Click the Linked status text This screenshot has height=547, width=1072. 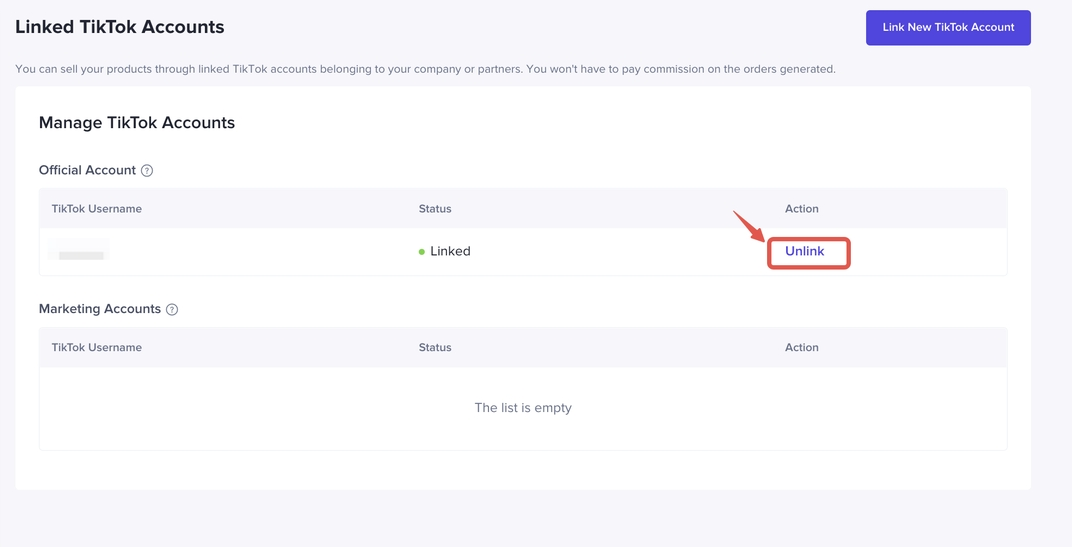(x=450, y=252)
